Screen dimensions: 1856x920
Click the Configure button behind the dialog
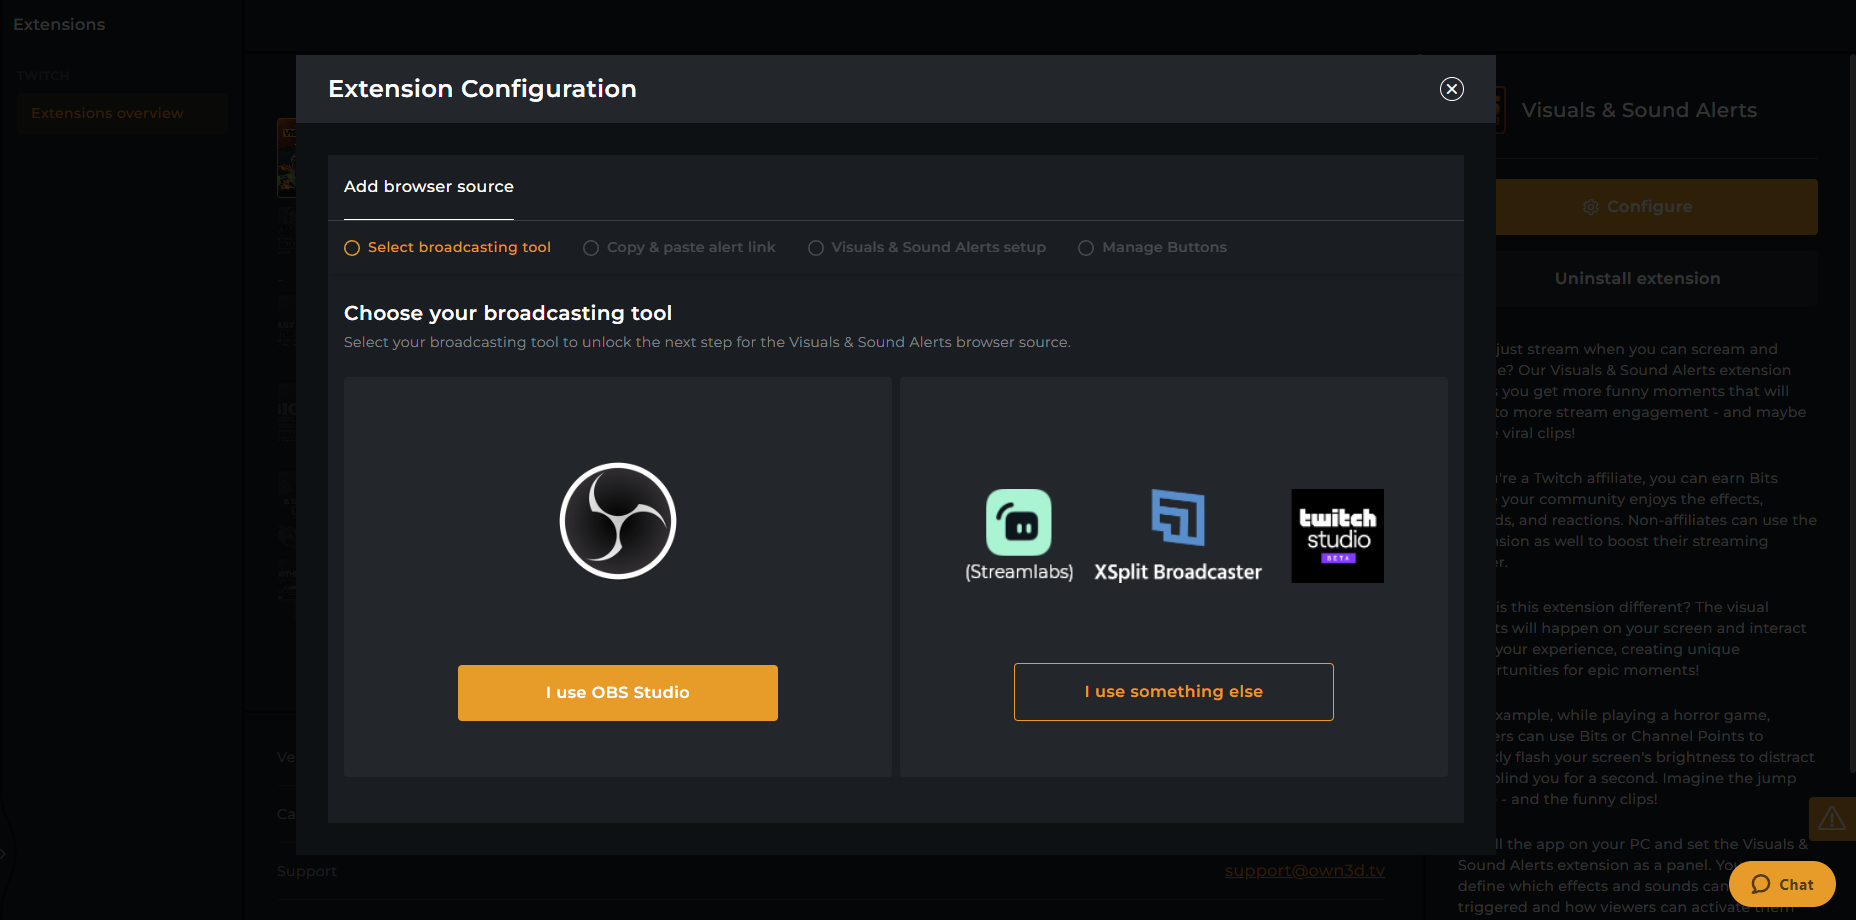(1657, 207)
